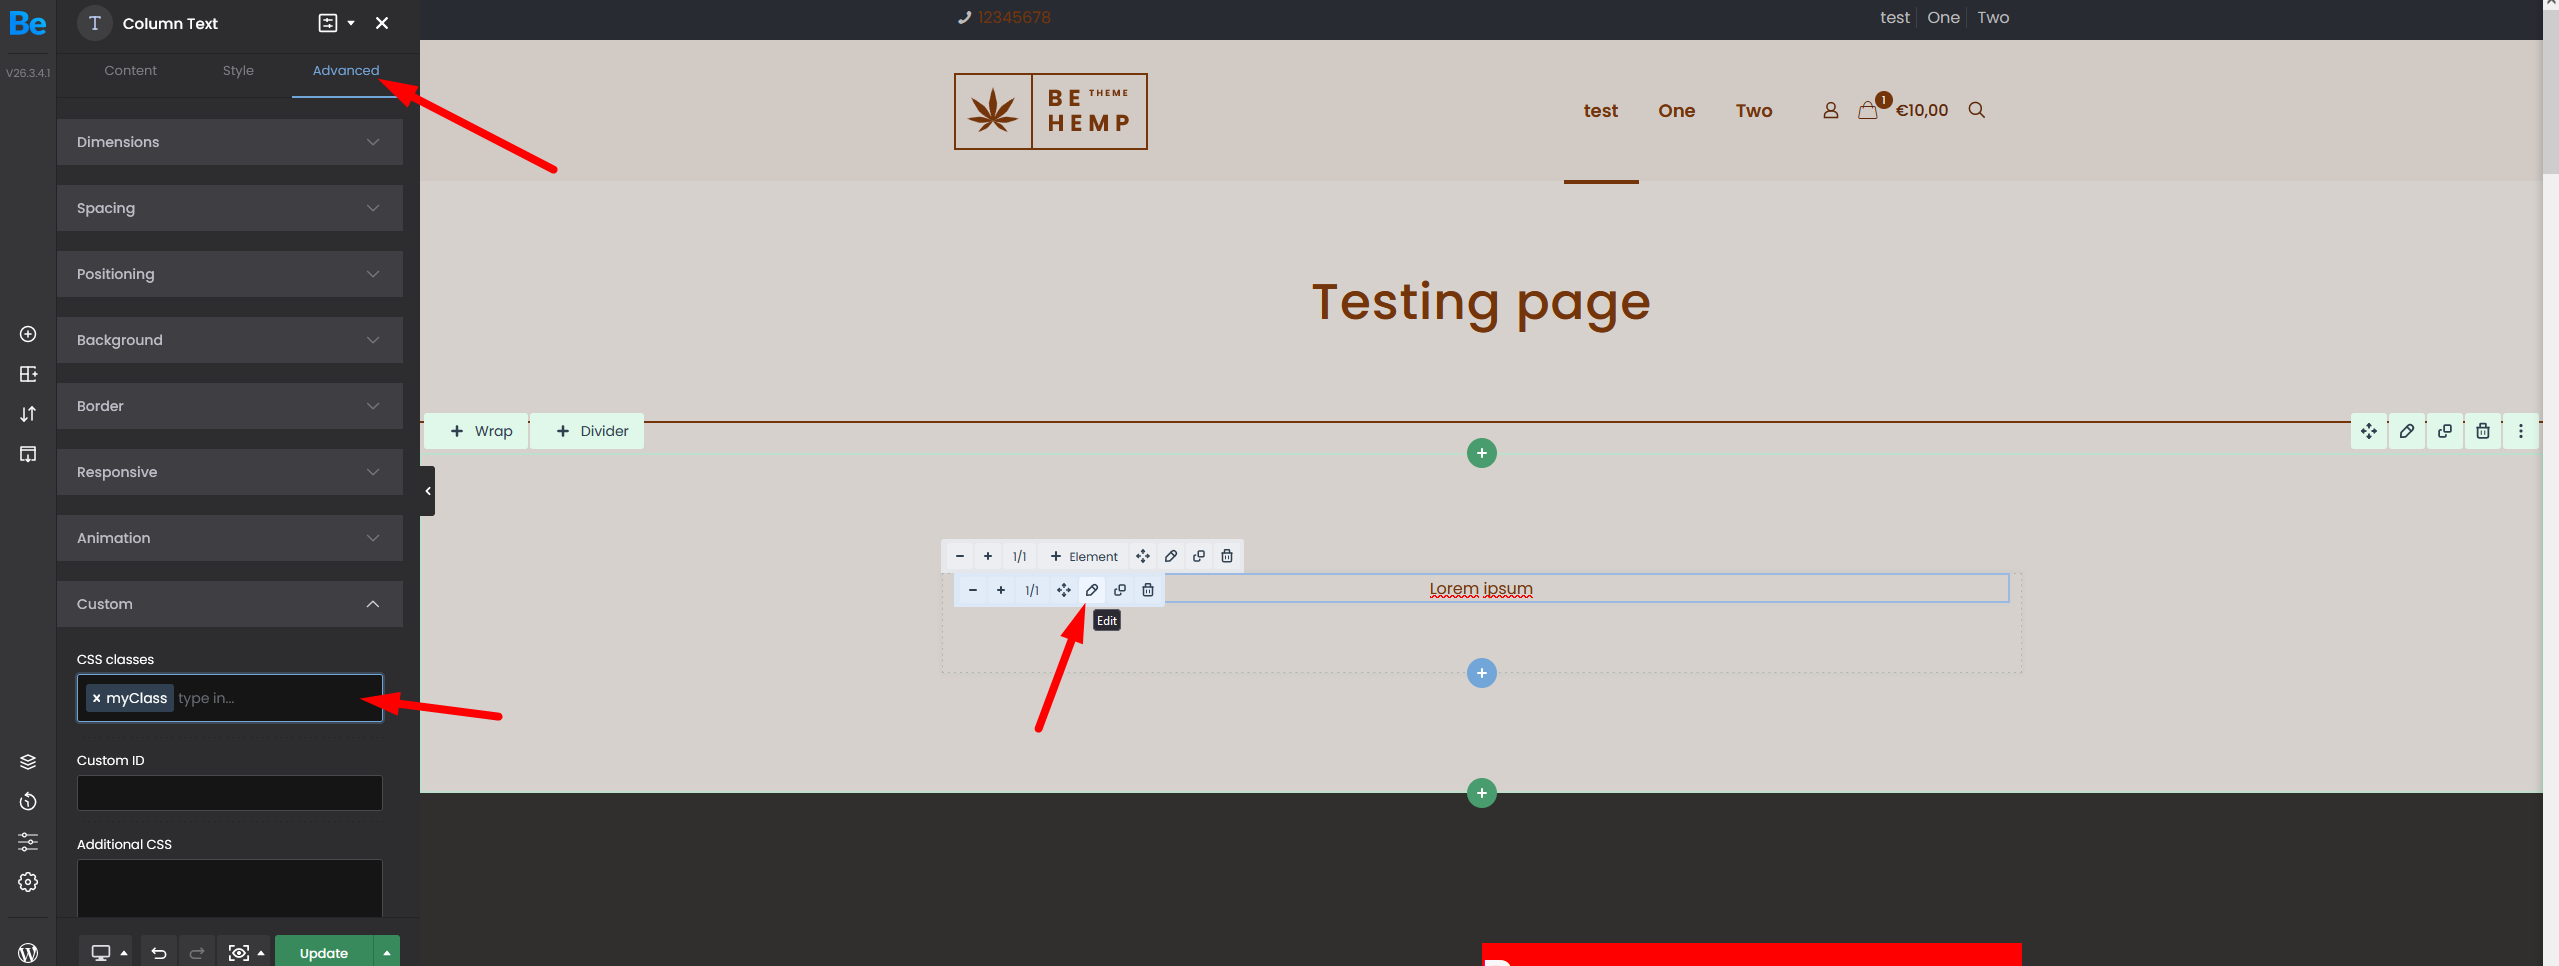Expand the Responsive section
The height and width of the screenshot is (966, 2559).
[x=230, y=472]
